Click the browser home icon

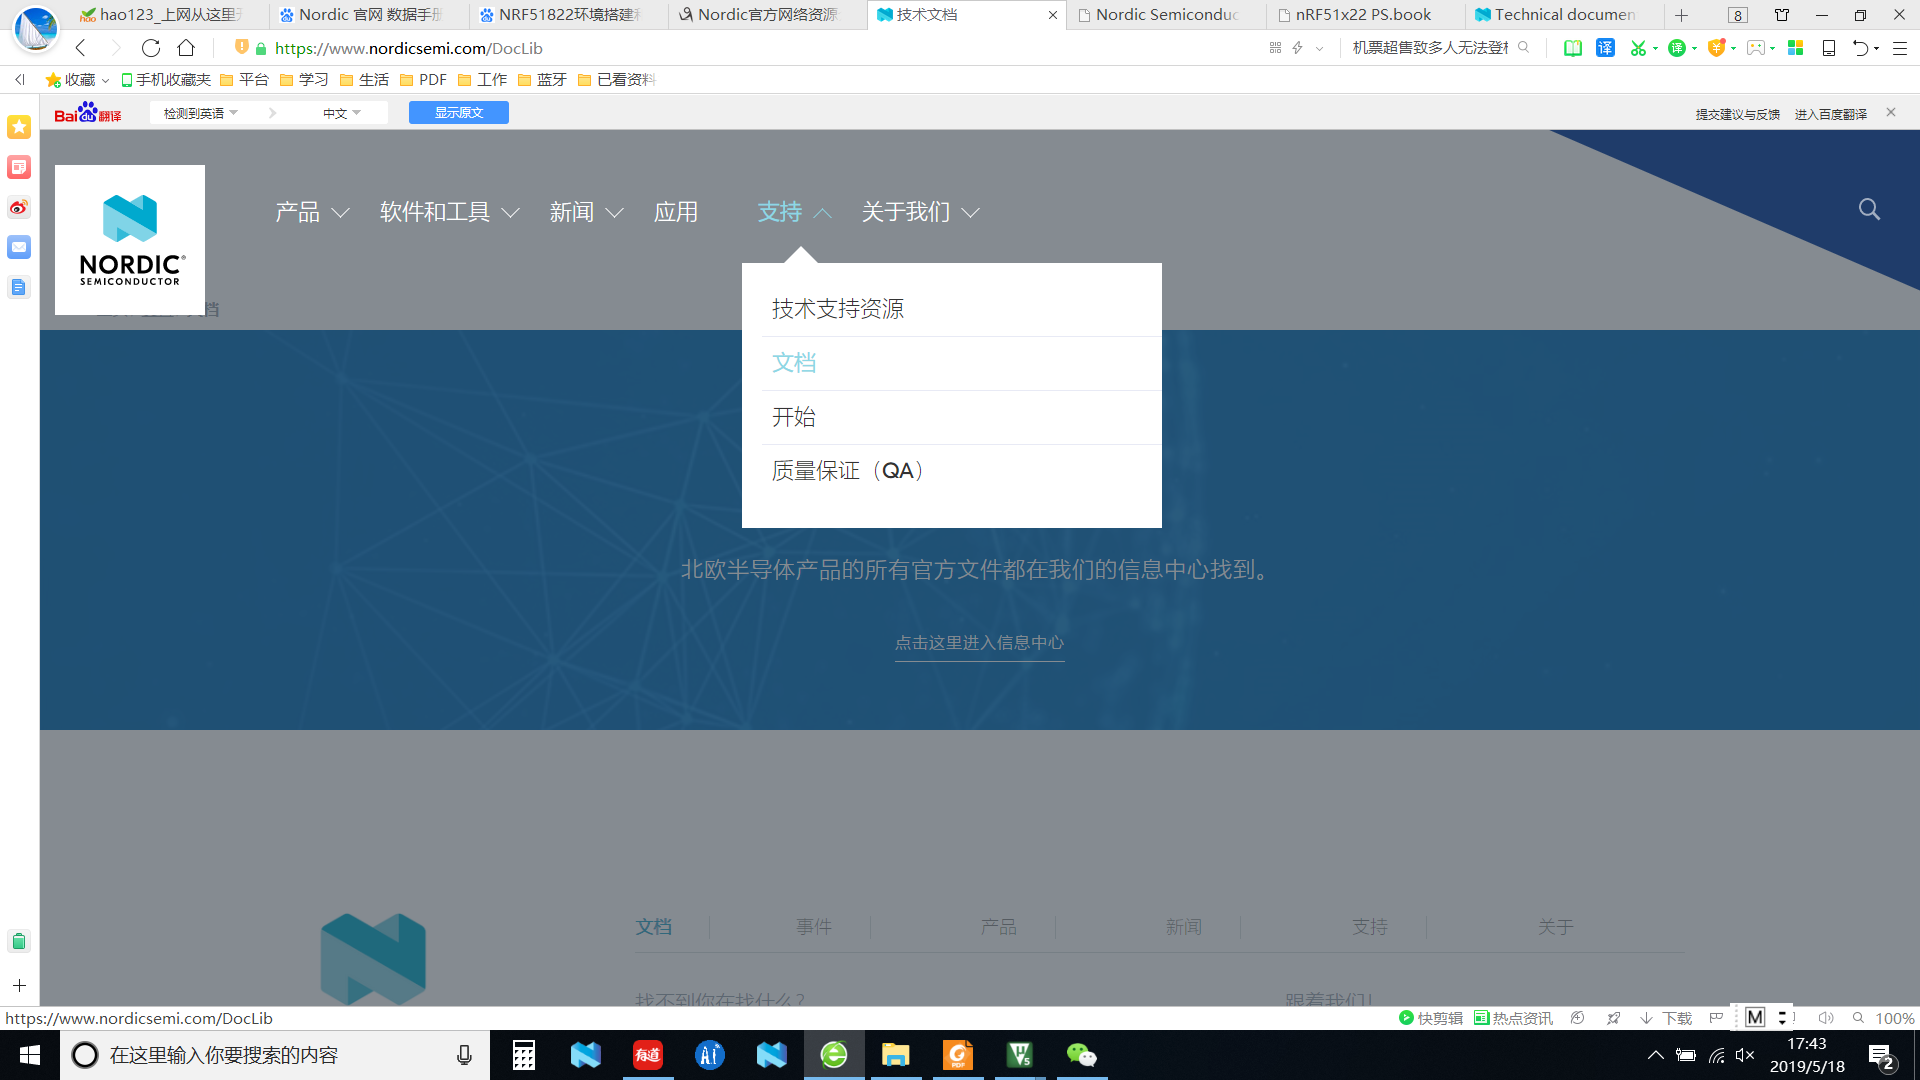[x=186, y=48]
